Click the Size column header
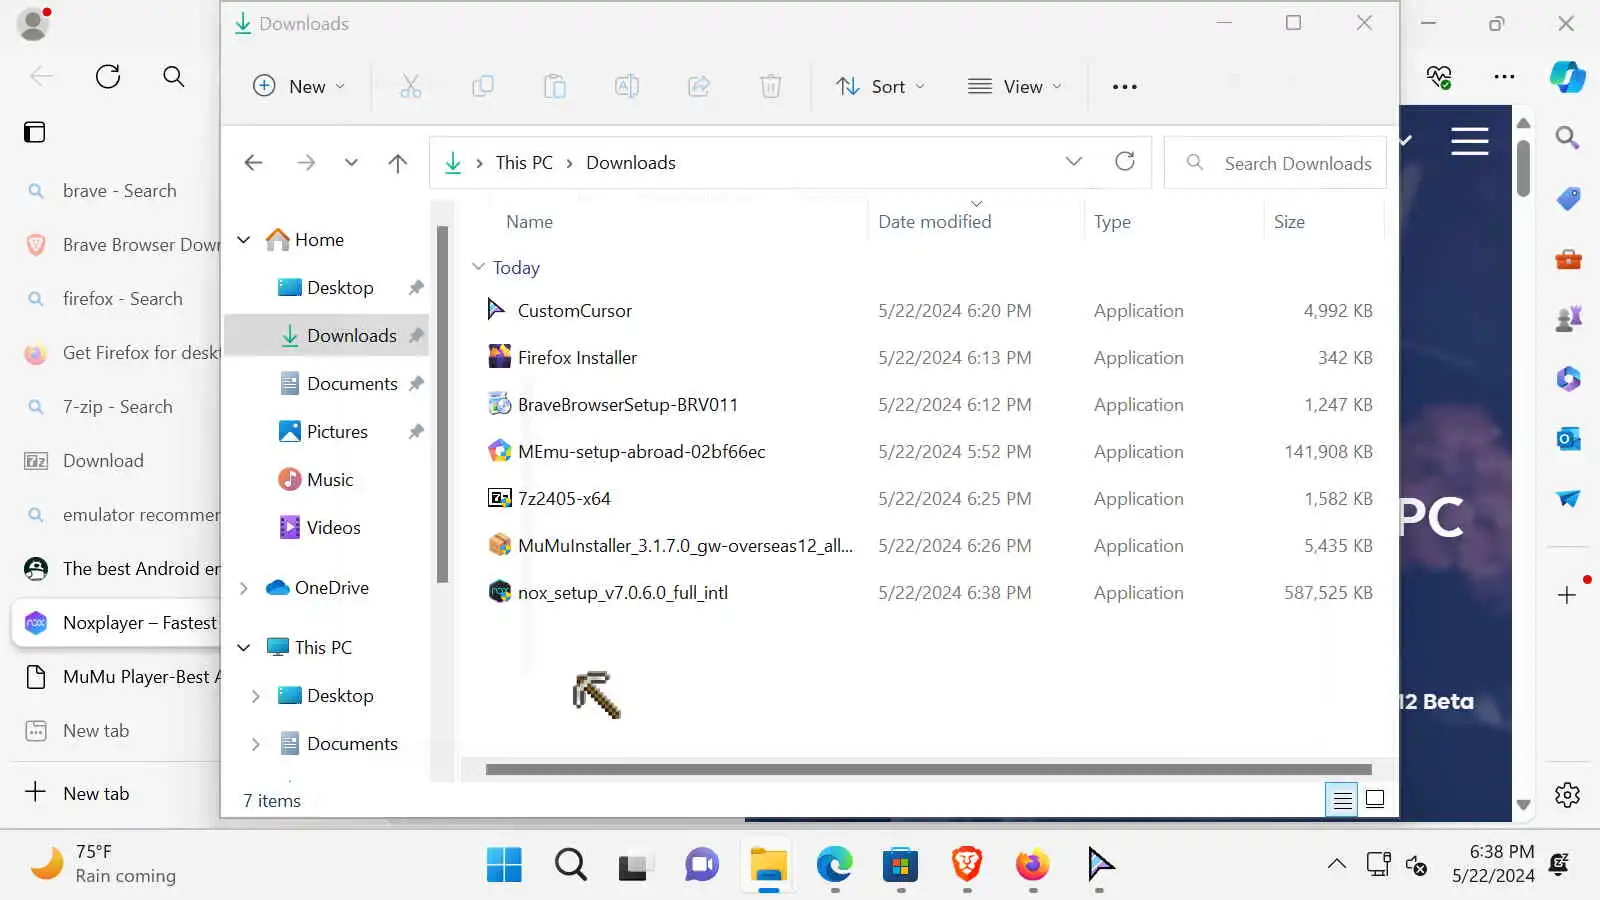This screenshot has height=900, width=1600. [1289, 222]
